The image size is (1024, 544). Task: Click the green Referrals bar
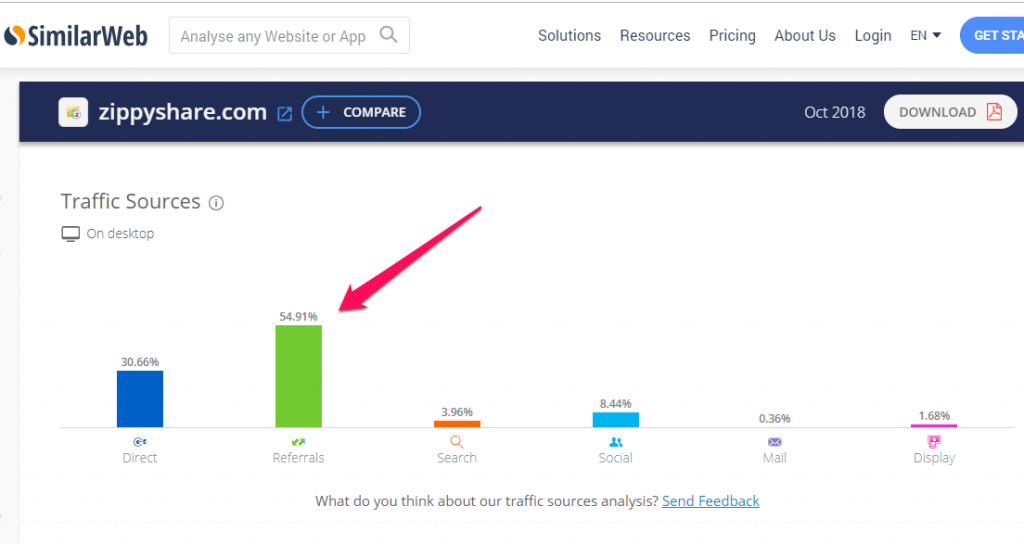298,376
